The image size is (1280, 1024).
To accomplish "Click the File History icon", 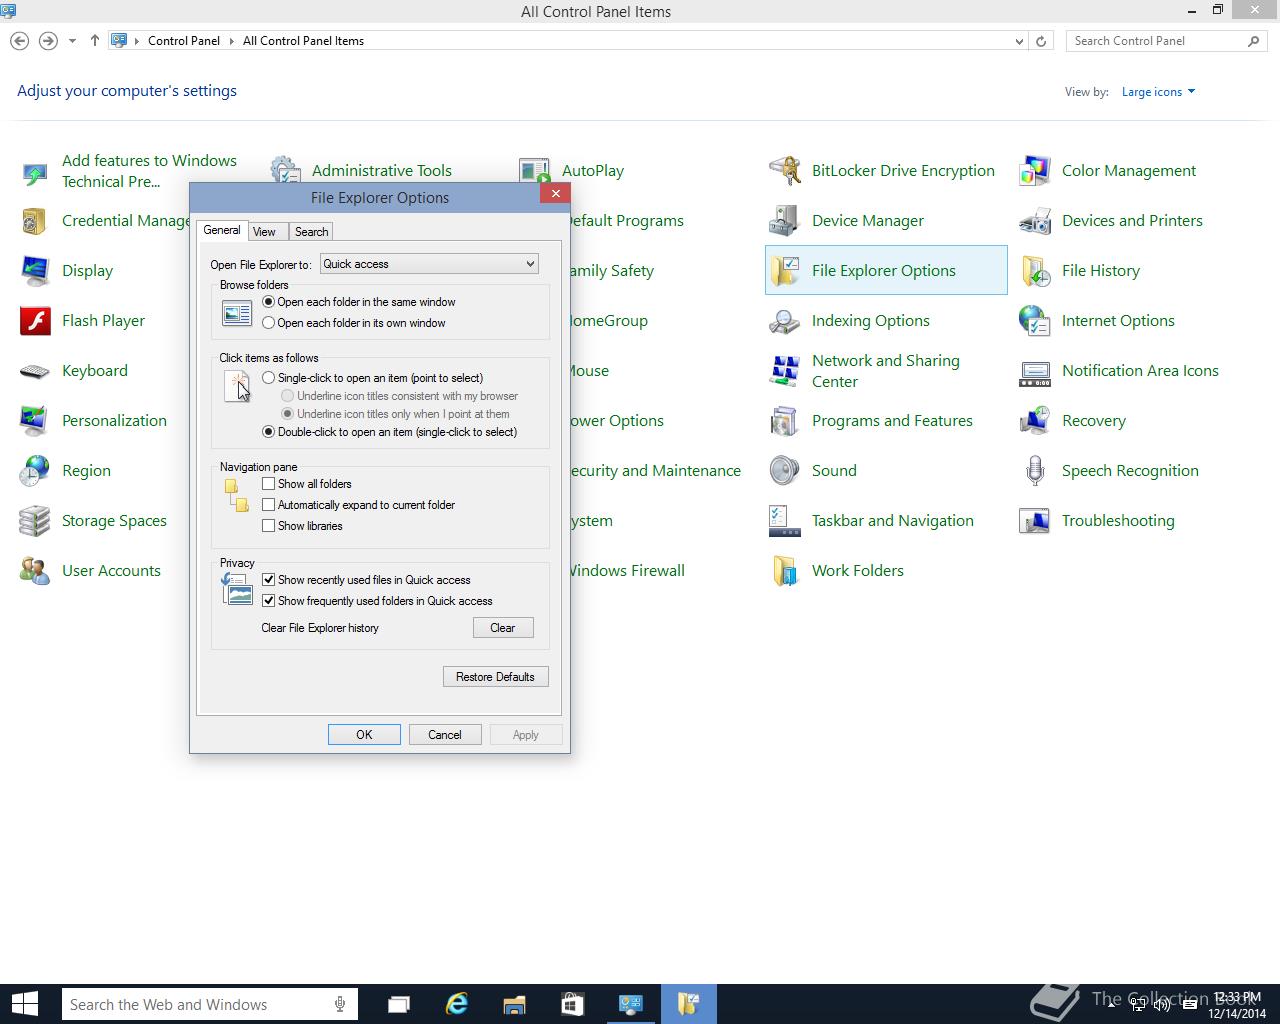I will click(x=1034, y=271).
